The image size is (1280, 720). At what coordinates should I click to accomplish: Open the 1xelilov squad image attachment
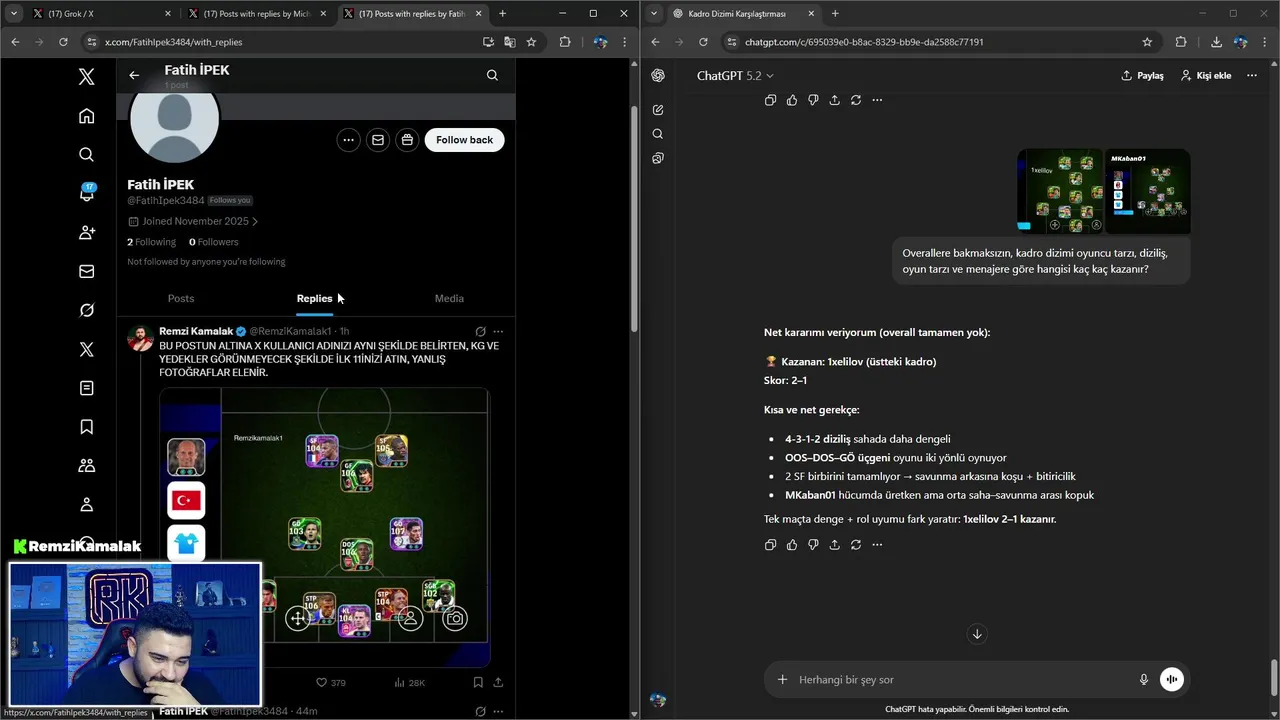1060,192
